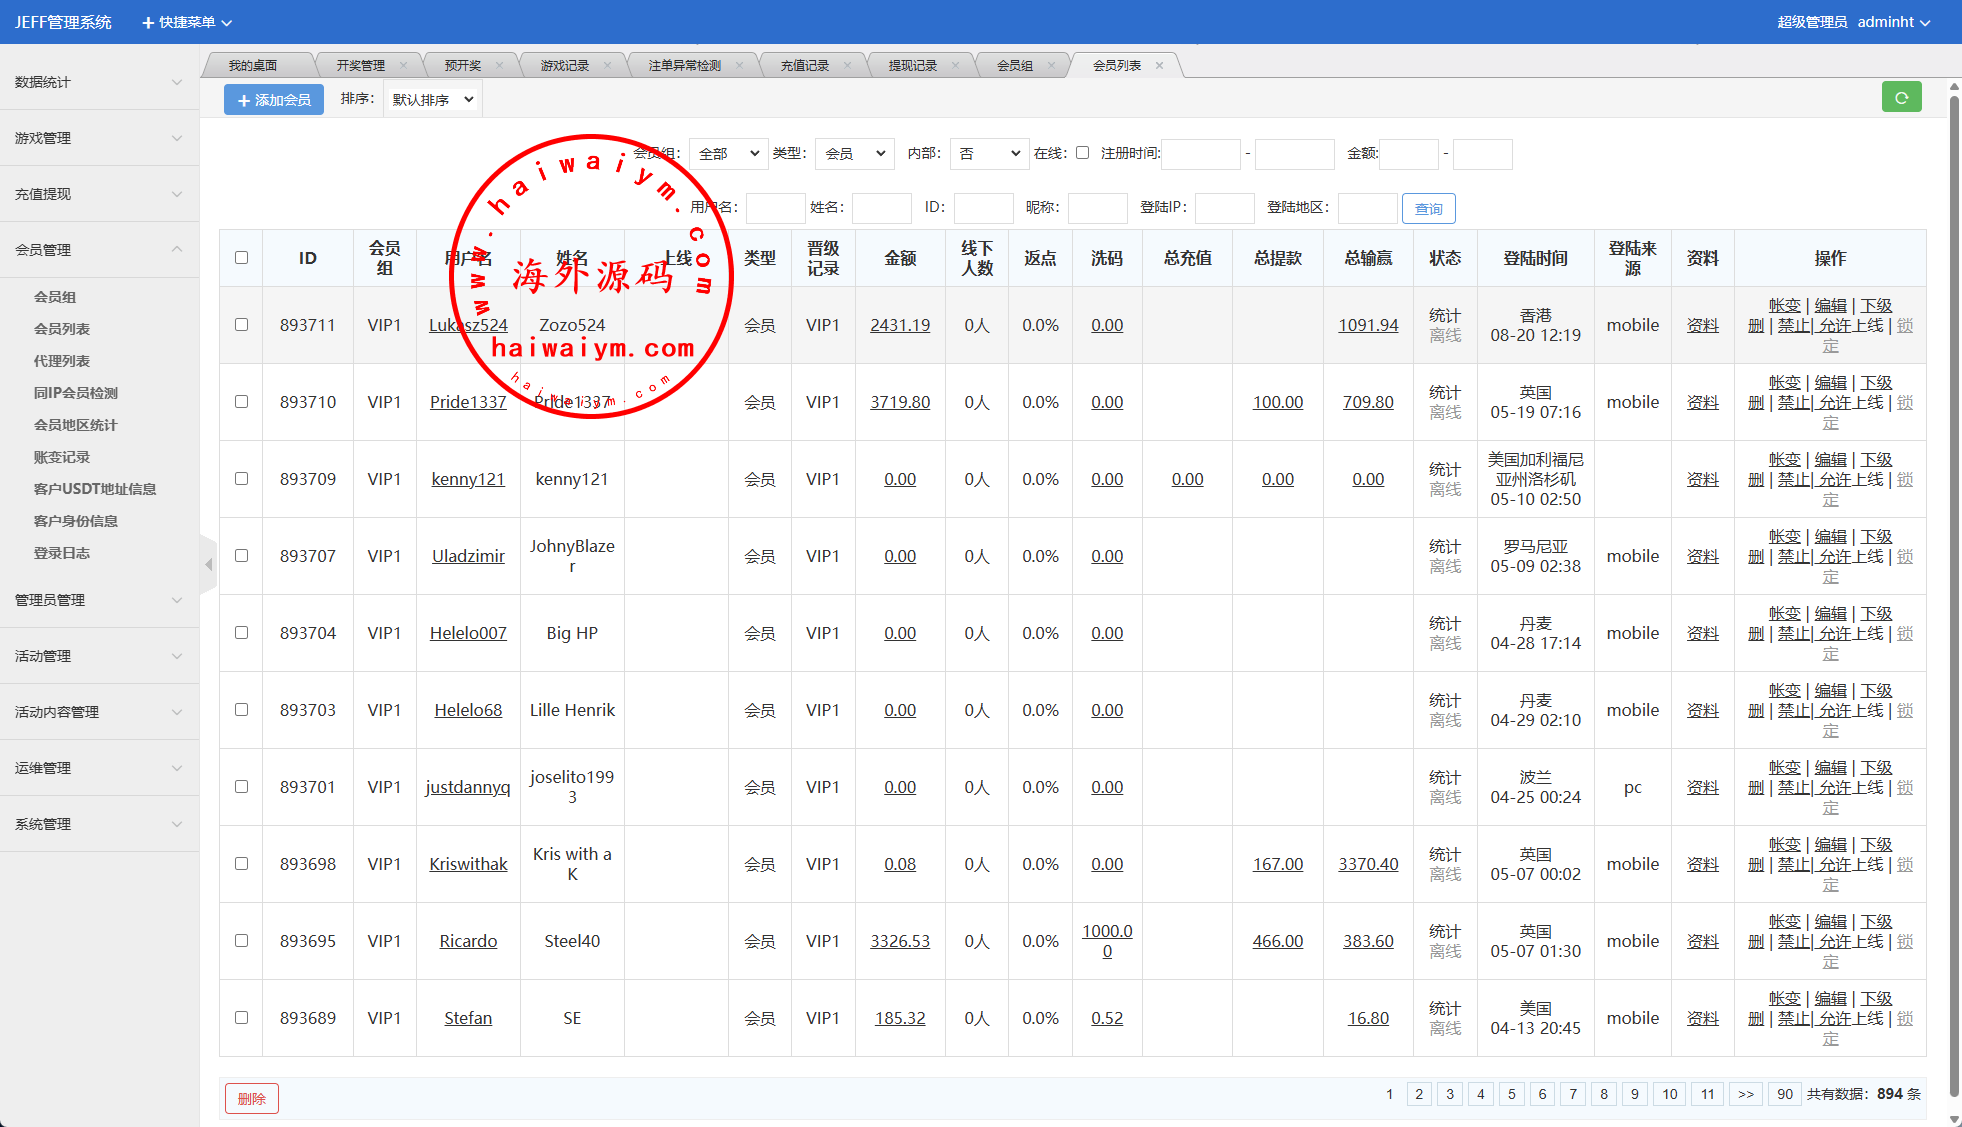Switch to the 提现记录 tab

click(x=912, y=66)
